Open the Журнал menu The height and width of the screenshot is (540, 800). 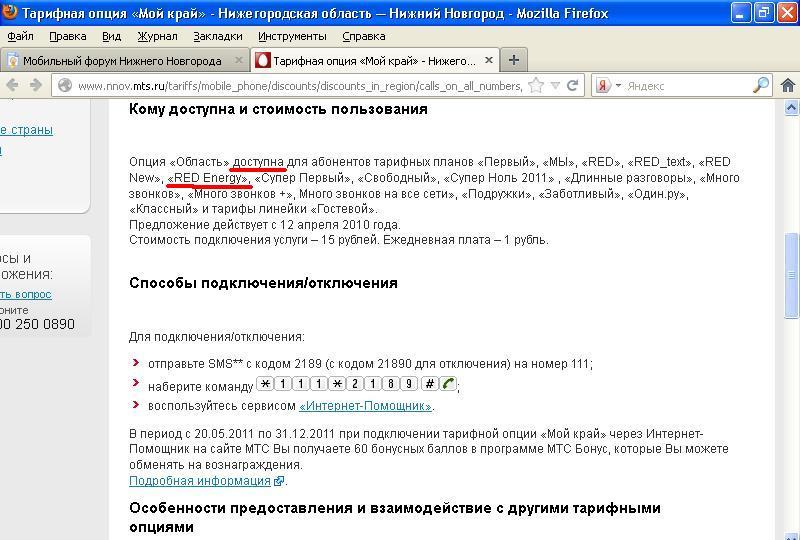tap(158, 36)
